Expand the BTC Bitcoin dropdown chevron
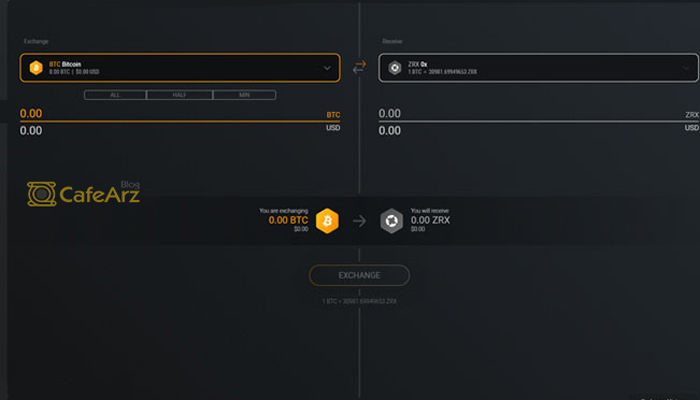Screen dimensions: 700x400 pos(326,68)
